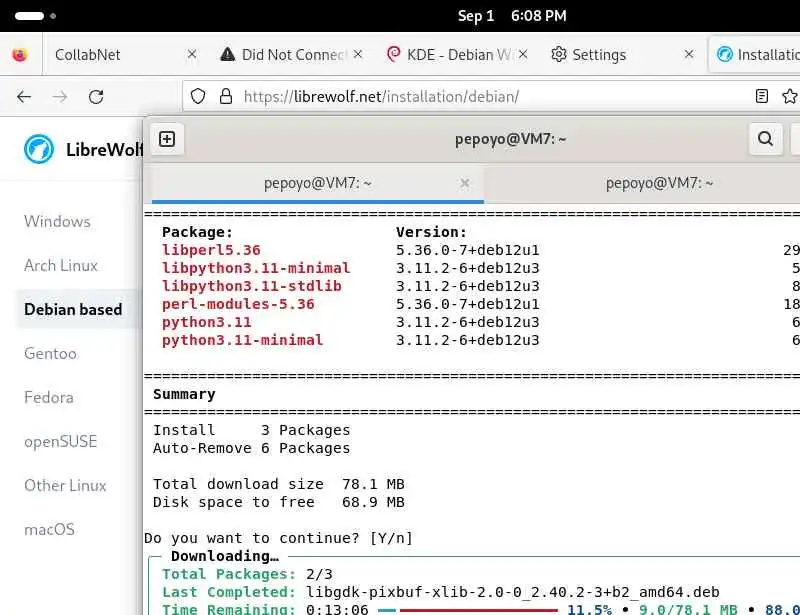Open the Firefox View pinned icon
Viewport: 800px width, 615px height.
pos(19,55)
